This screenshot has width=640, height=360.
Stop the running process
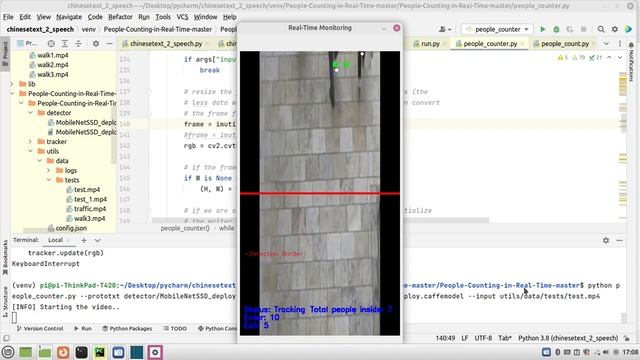(x=584, y=29)
